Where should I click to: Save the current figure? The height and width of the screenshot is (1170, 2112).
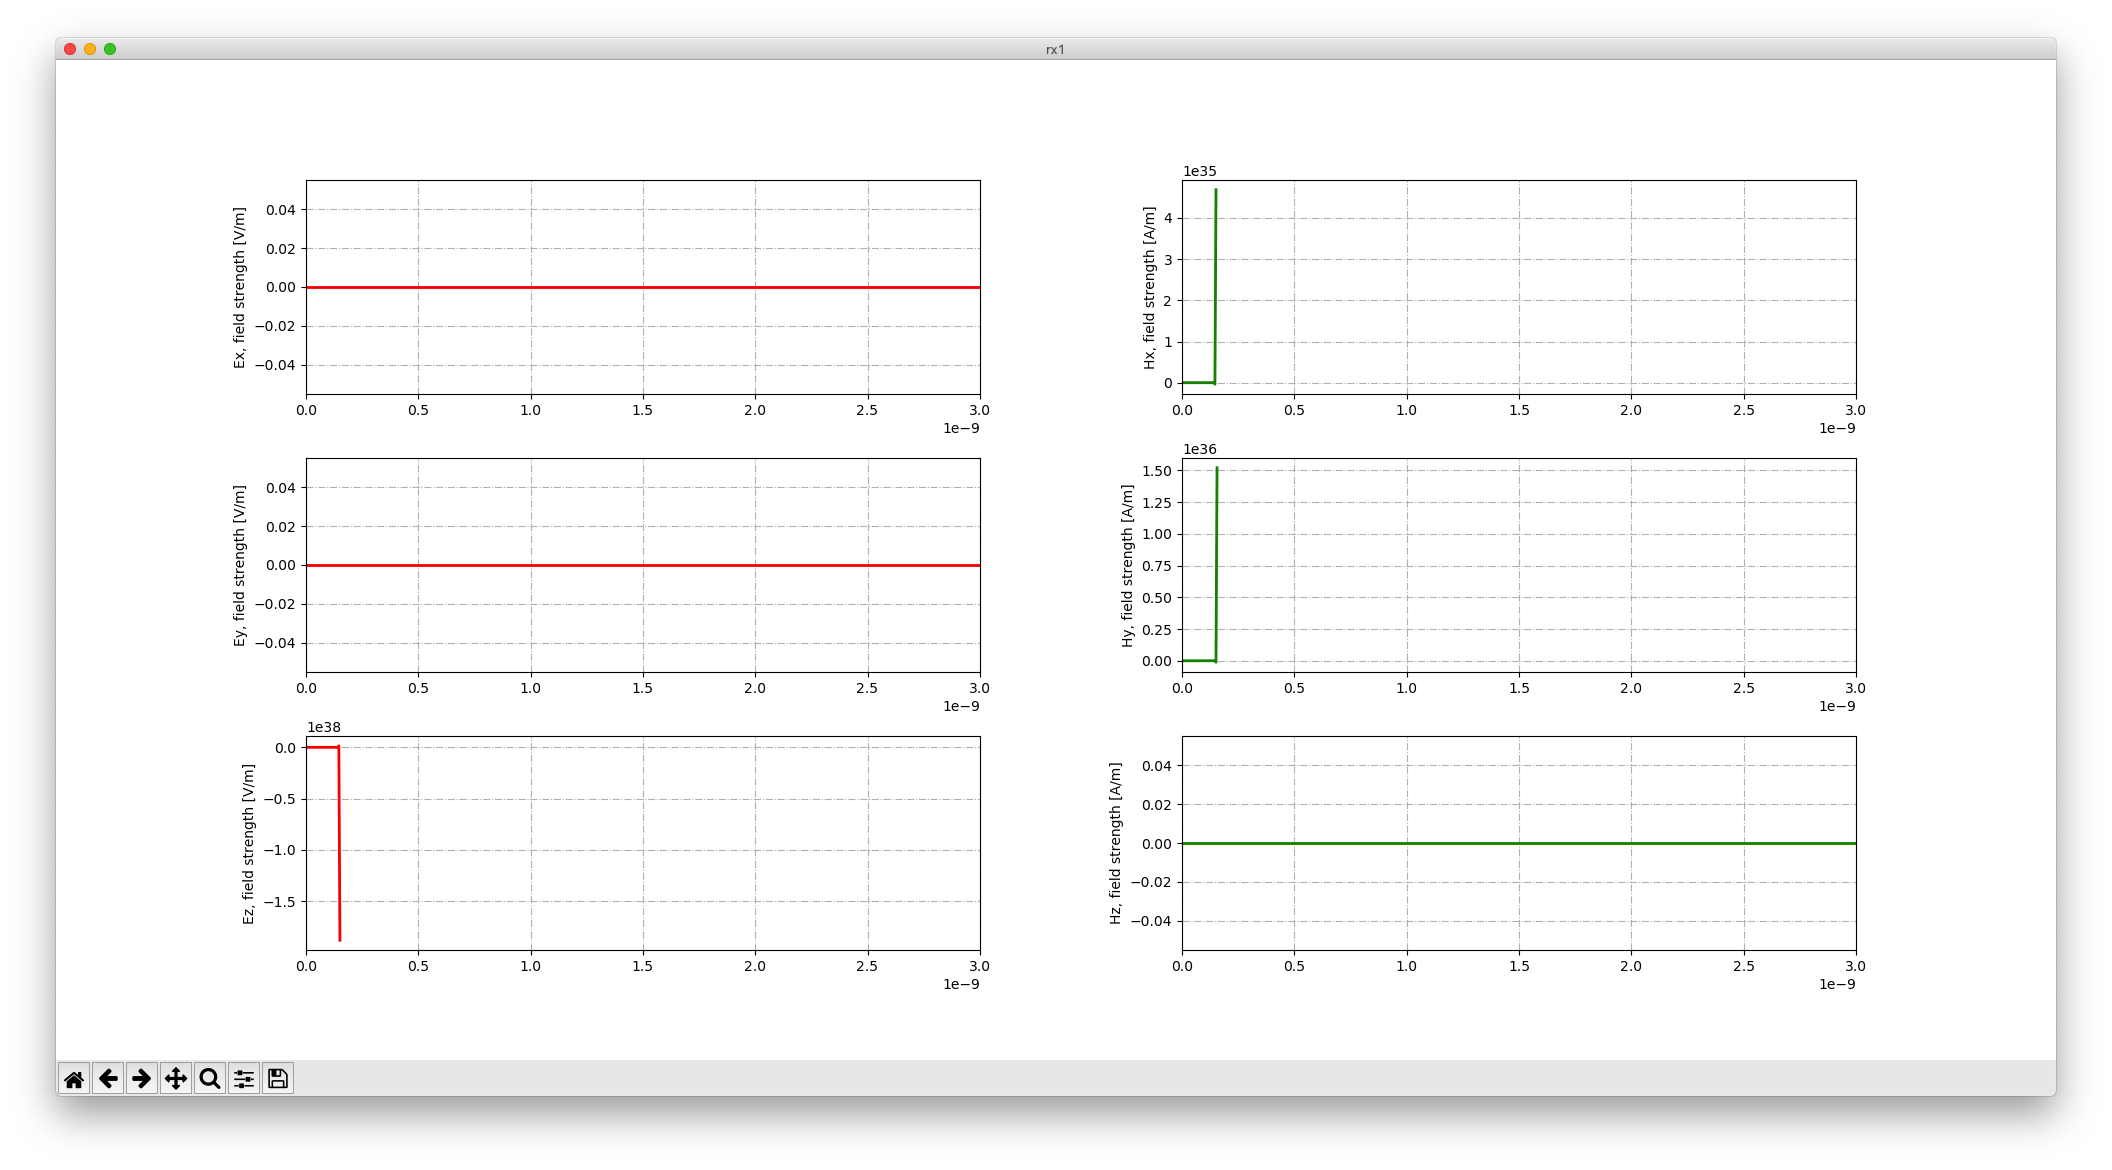coord(277,1078)
